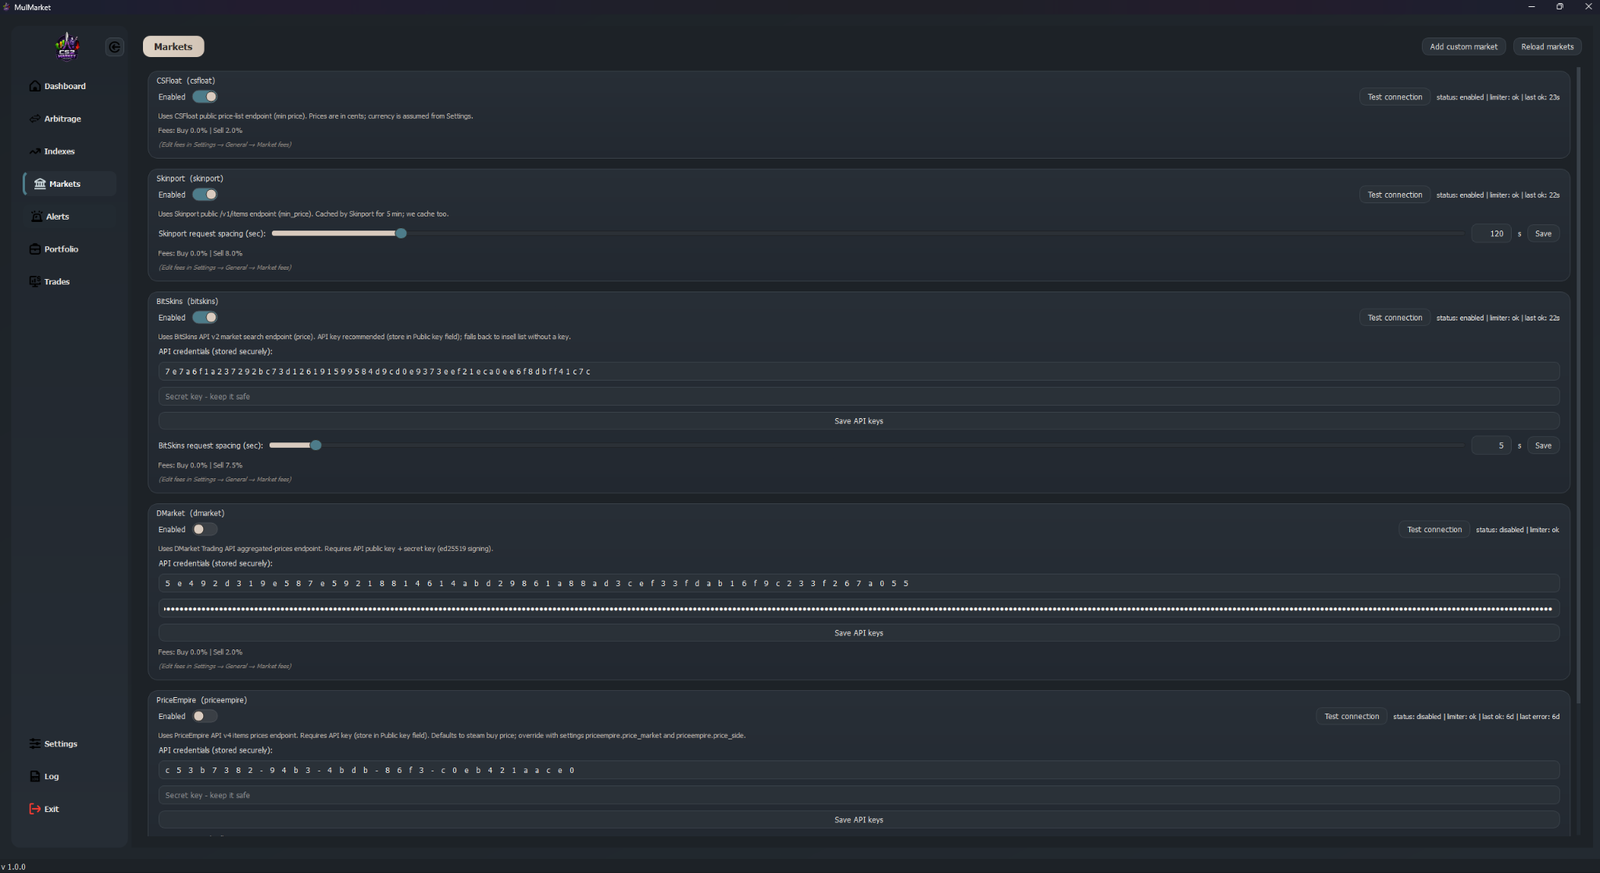Screen dimensions: 1600x873
Task: Enable the DMarket market toggle
Action: click(x=205, y=530)
